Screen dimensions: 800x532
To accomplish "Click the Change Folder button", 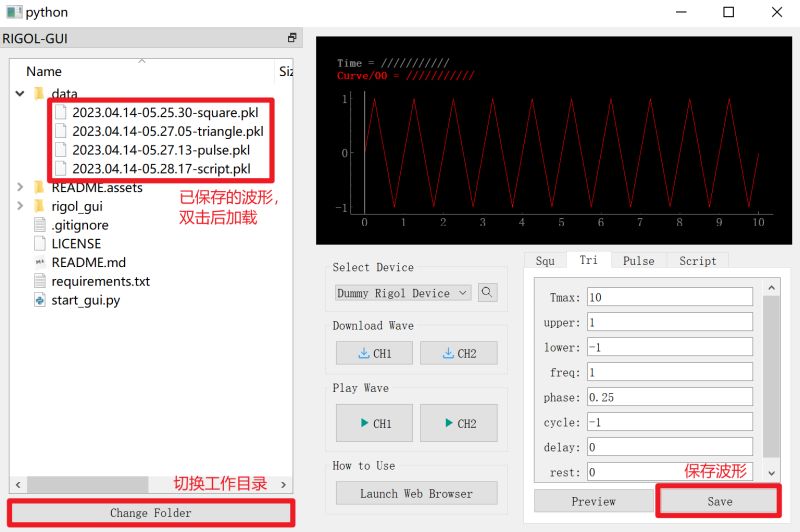I will [x=151, y=513].
